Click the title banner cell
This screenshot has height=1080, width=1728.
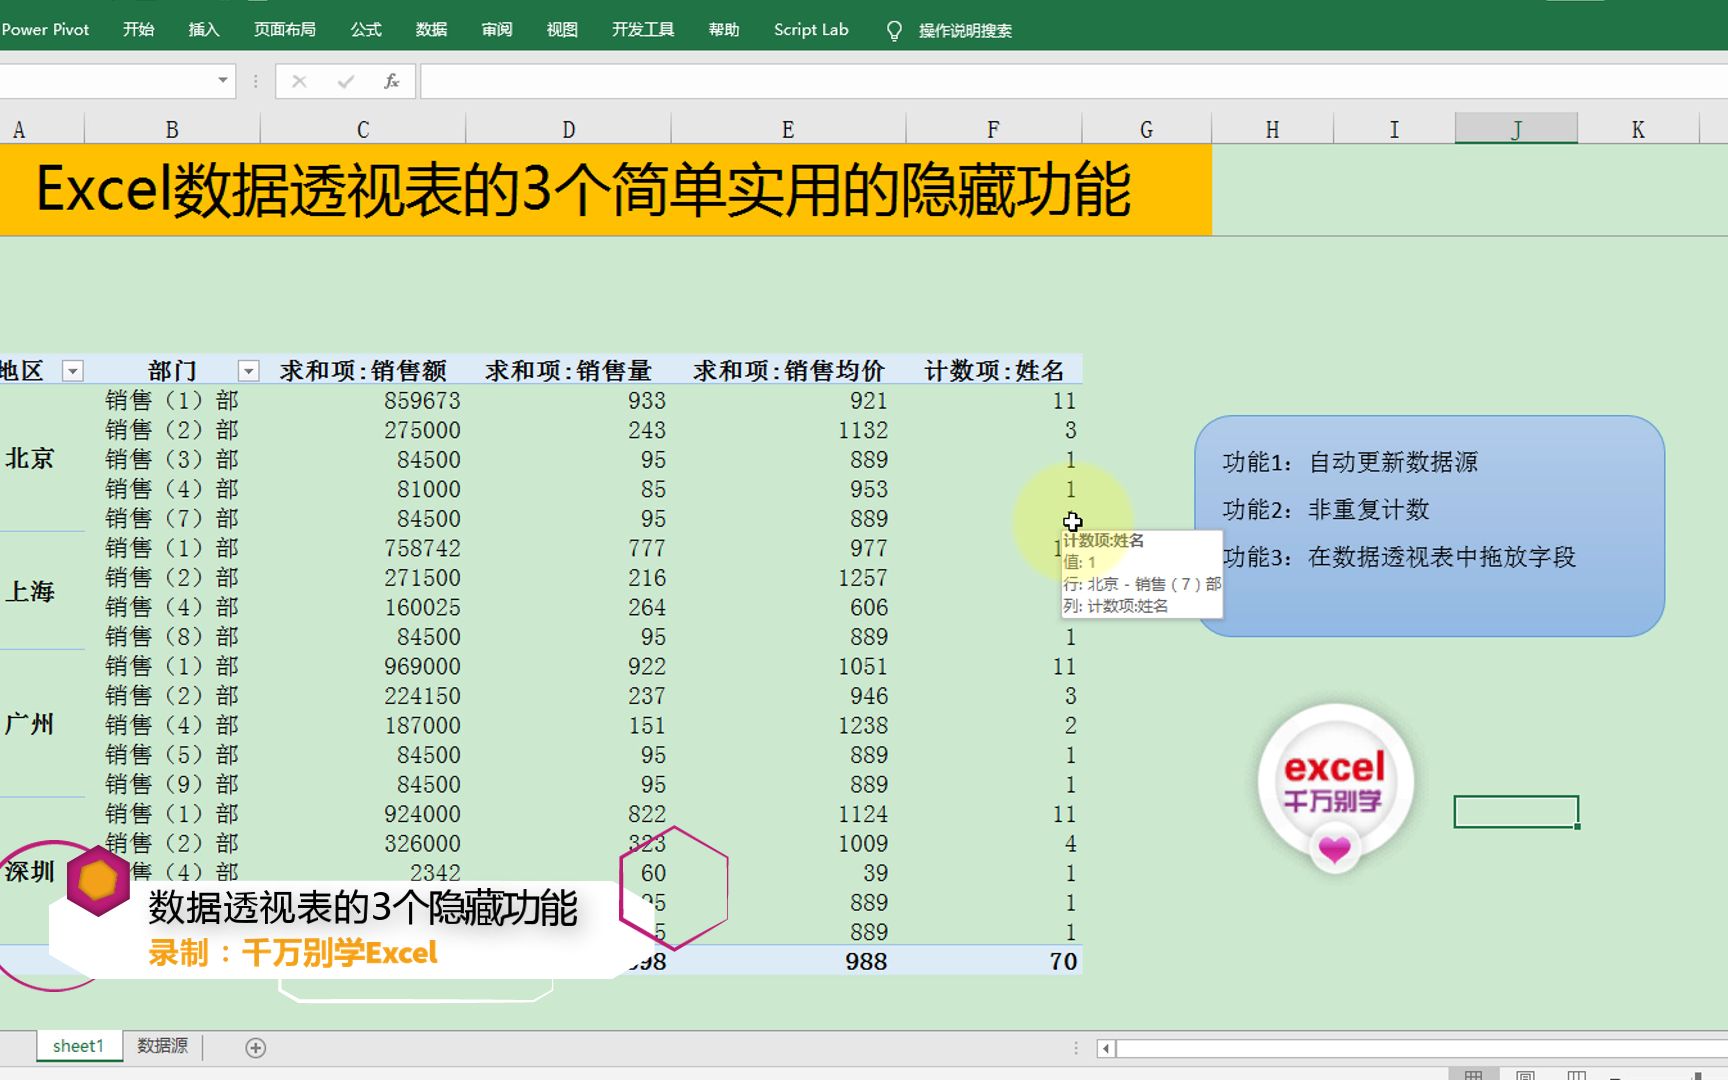[606, 190]
